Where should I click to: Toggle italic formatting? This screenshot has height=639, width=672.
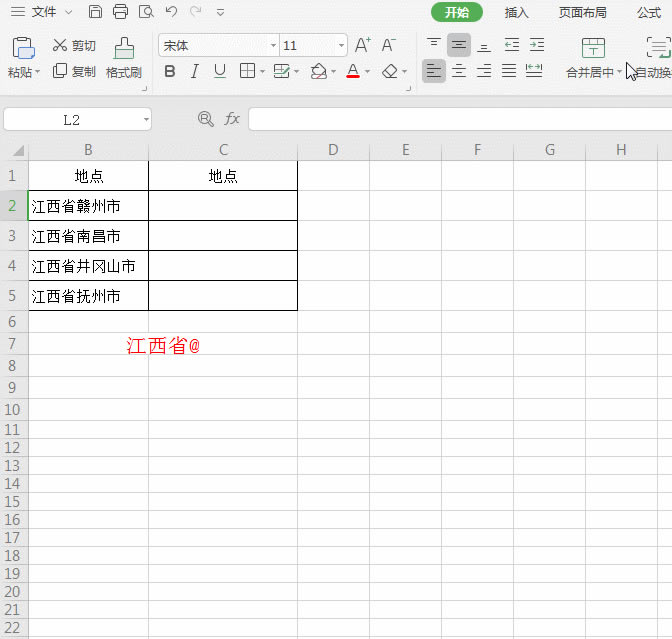(195, 71)
